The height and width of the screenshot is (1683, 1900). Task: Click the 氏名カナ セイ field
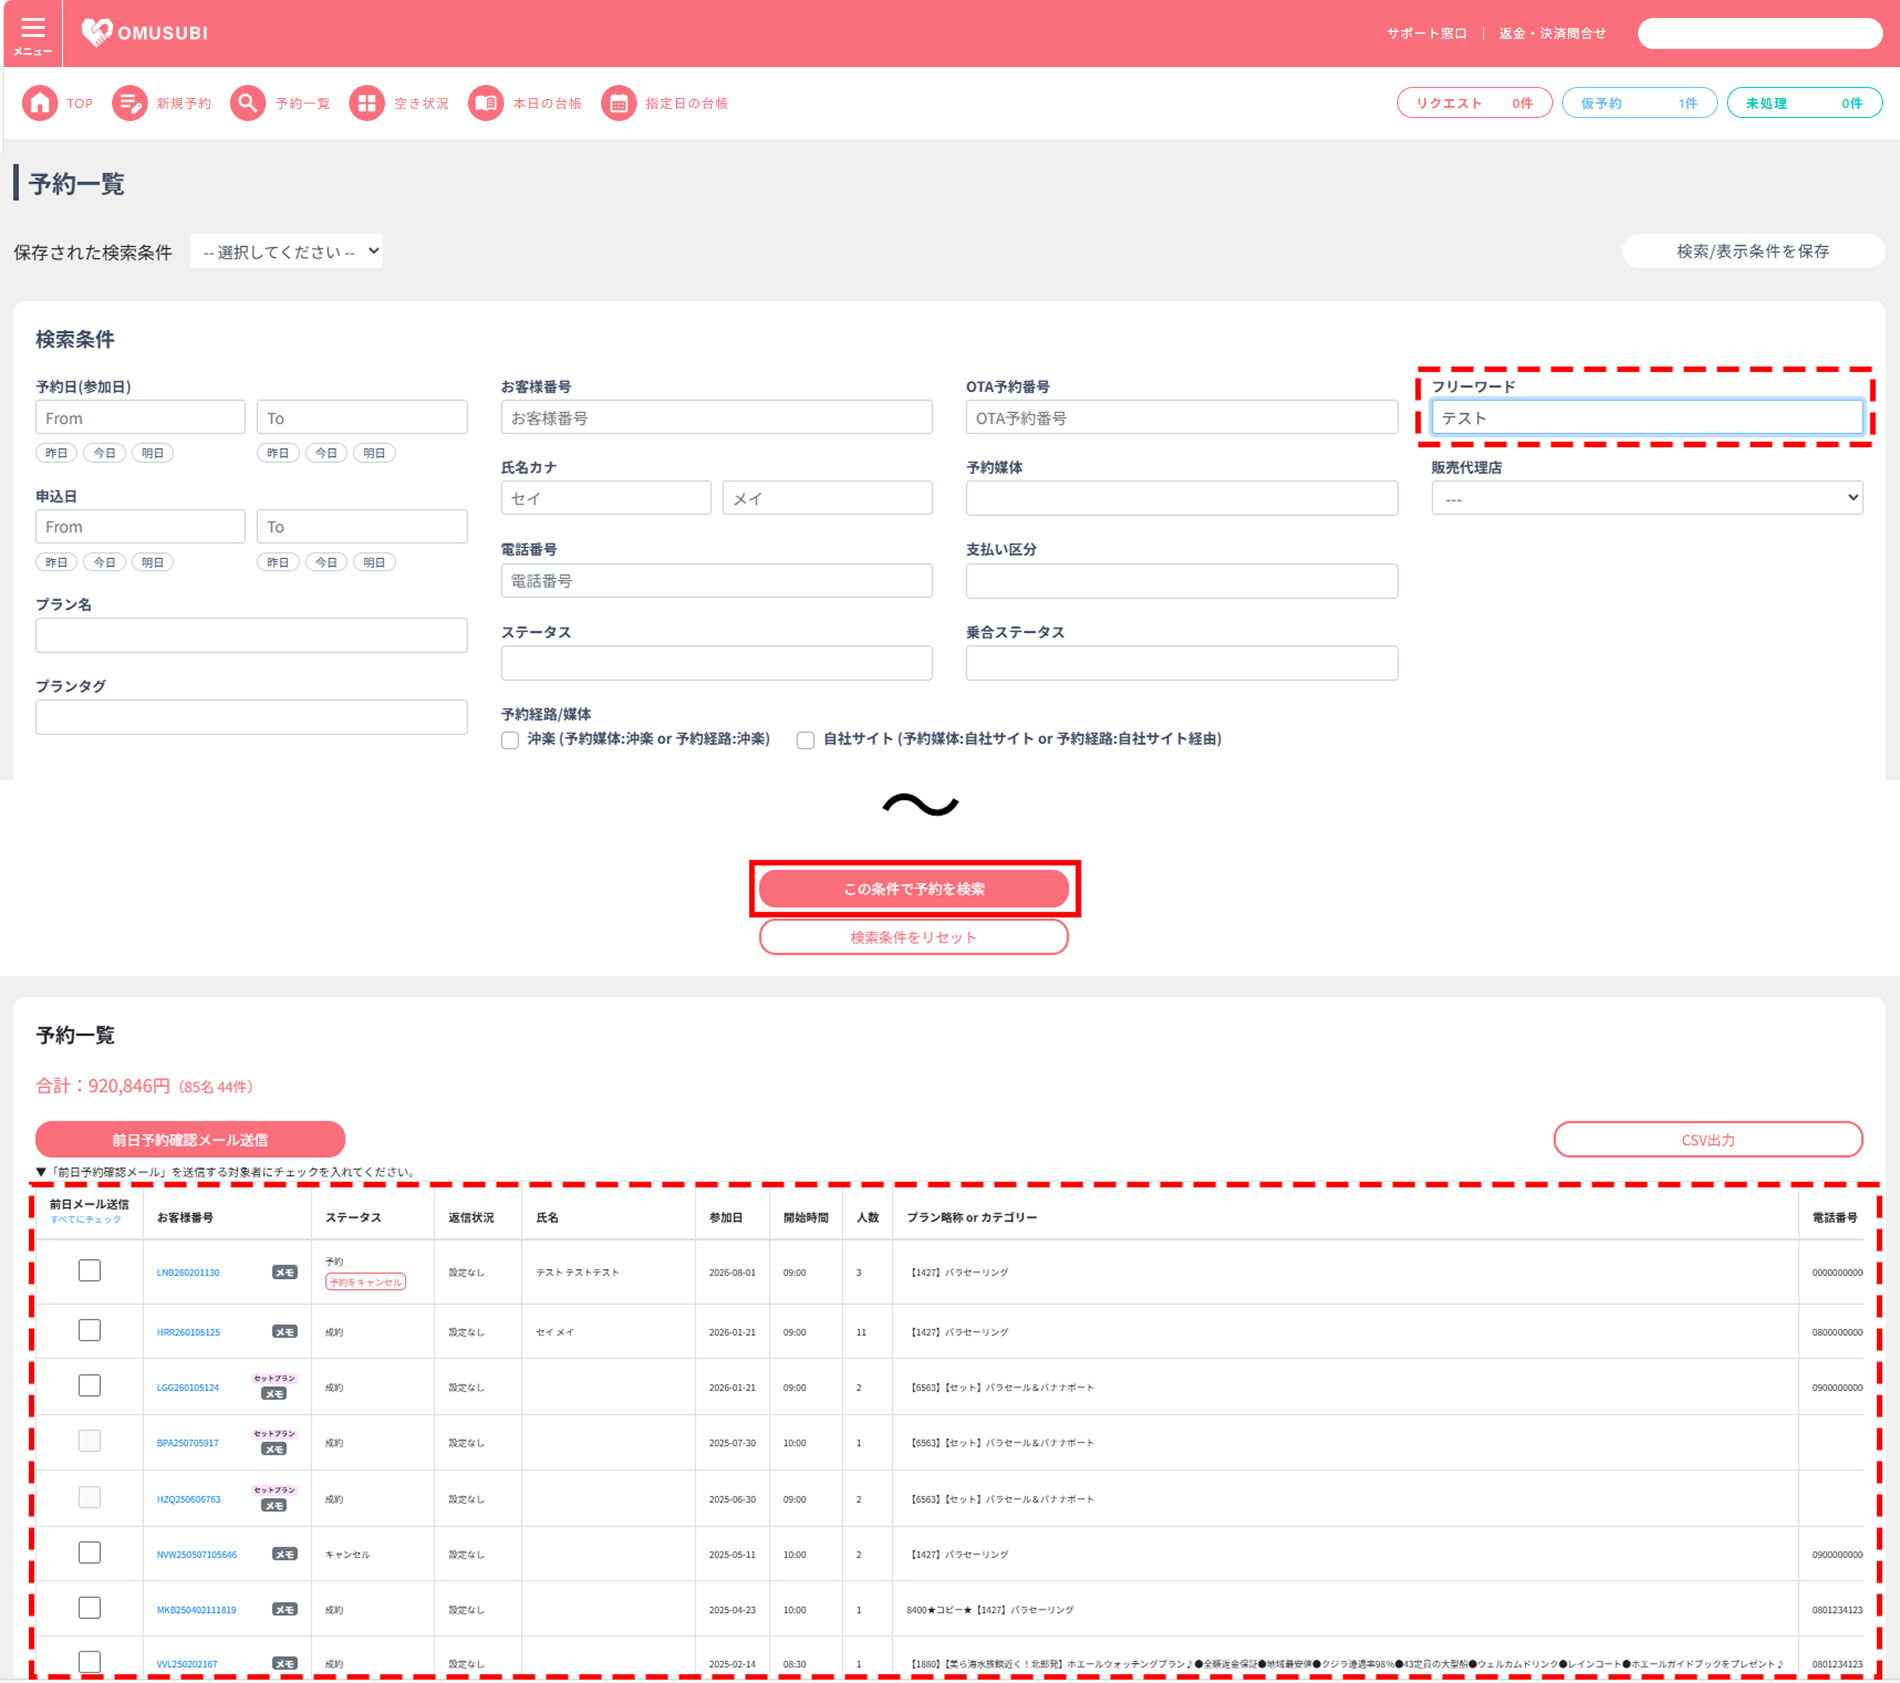click(605, 498)
